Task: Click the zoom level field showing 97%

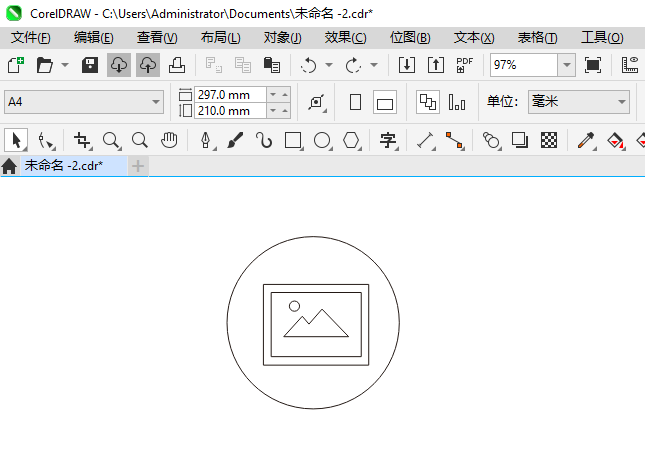Action: 524,65
